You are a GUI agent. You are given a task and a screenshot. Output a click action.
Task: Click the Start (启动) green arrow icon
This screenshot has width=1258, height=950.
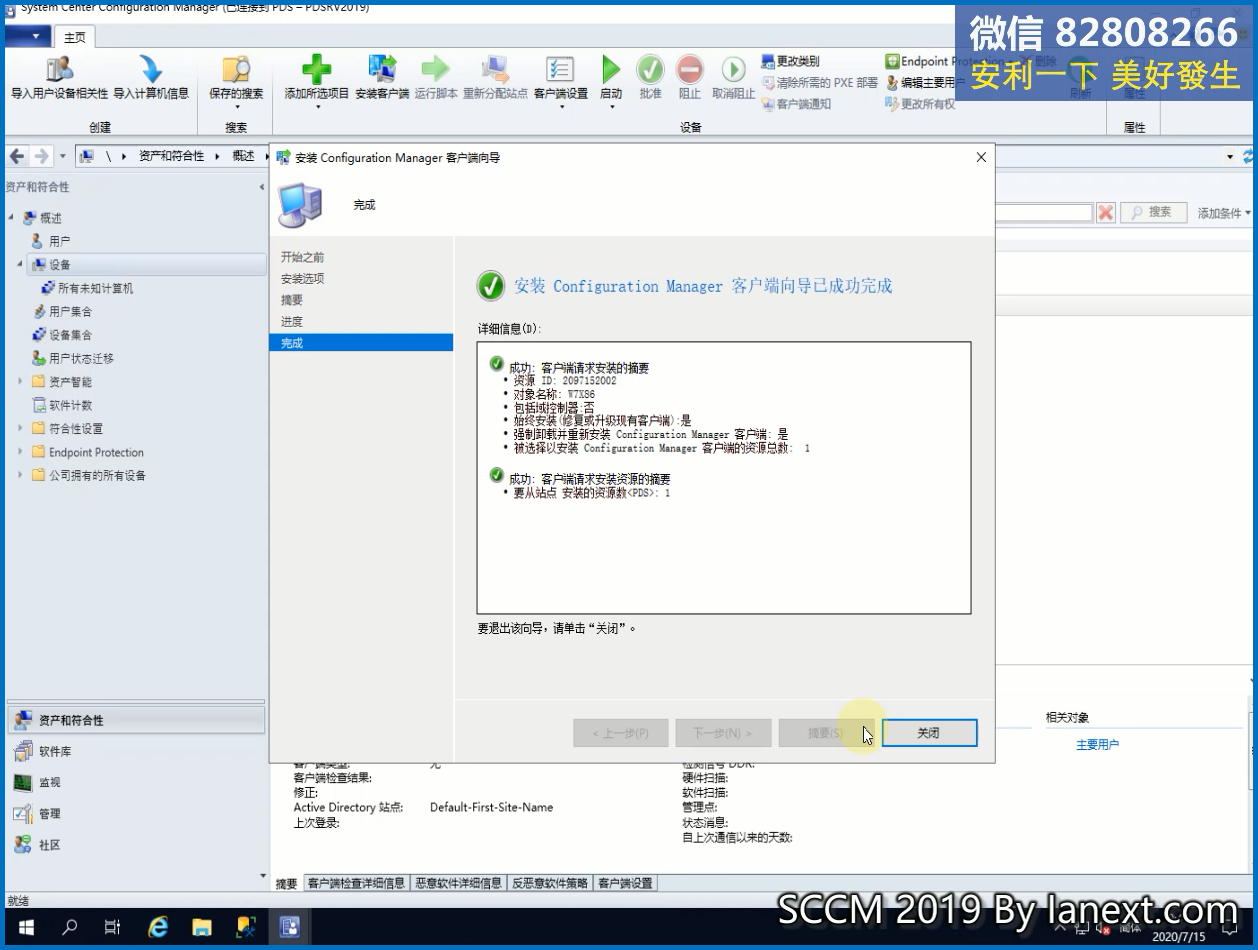tap(610, 70)
